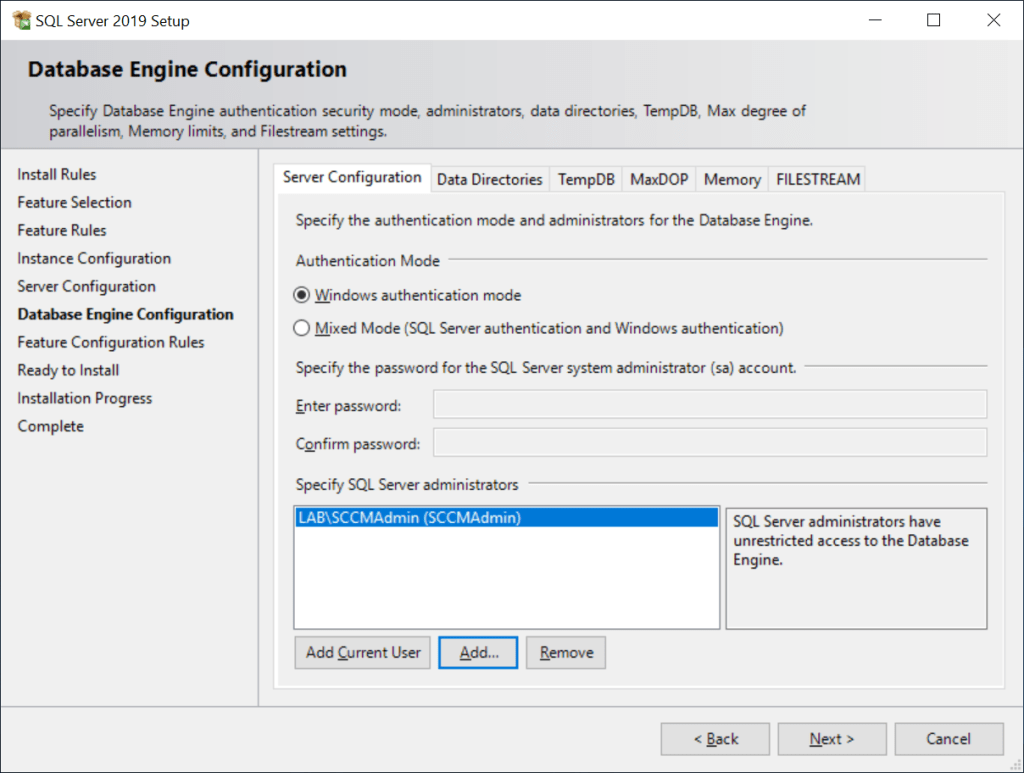The height and width of the screenshot is (773, 1024).
Task: Click the Add Current User button
Action: [x=363, y=653]
